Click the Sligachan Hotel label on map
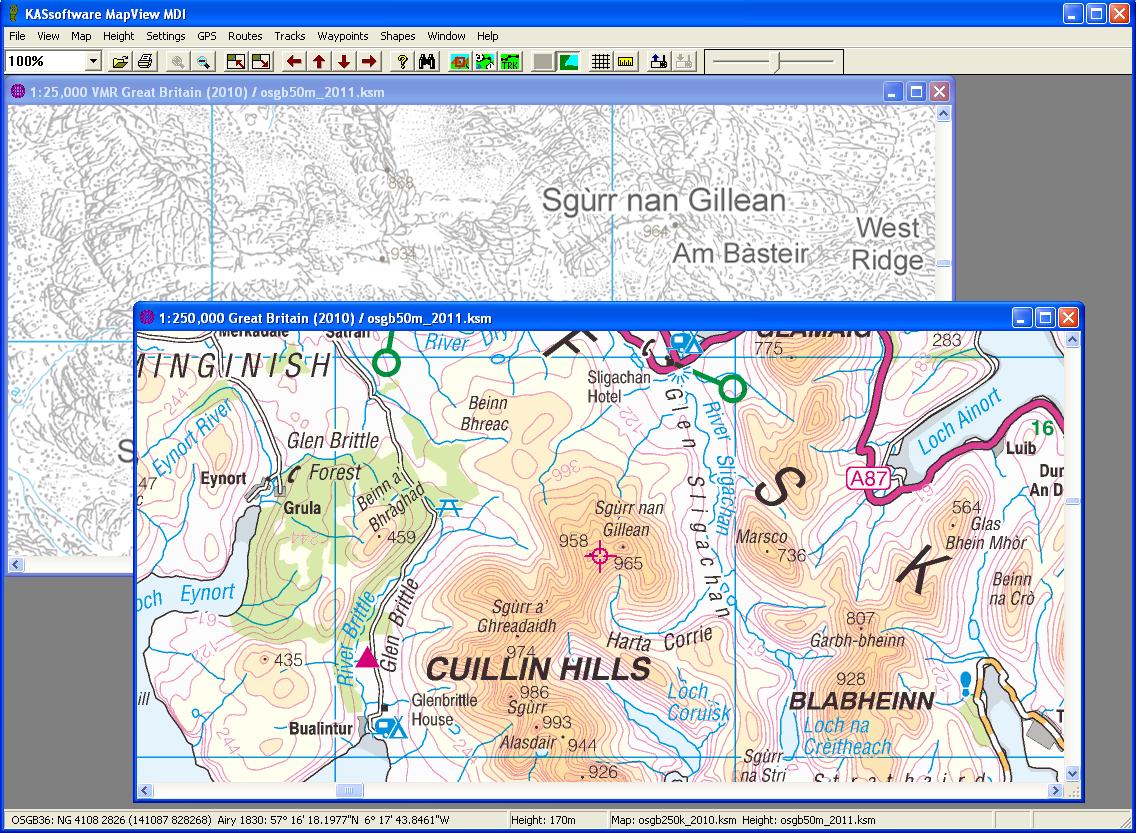 tap(618, 386)
